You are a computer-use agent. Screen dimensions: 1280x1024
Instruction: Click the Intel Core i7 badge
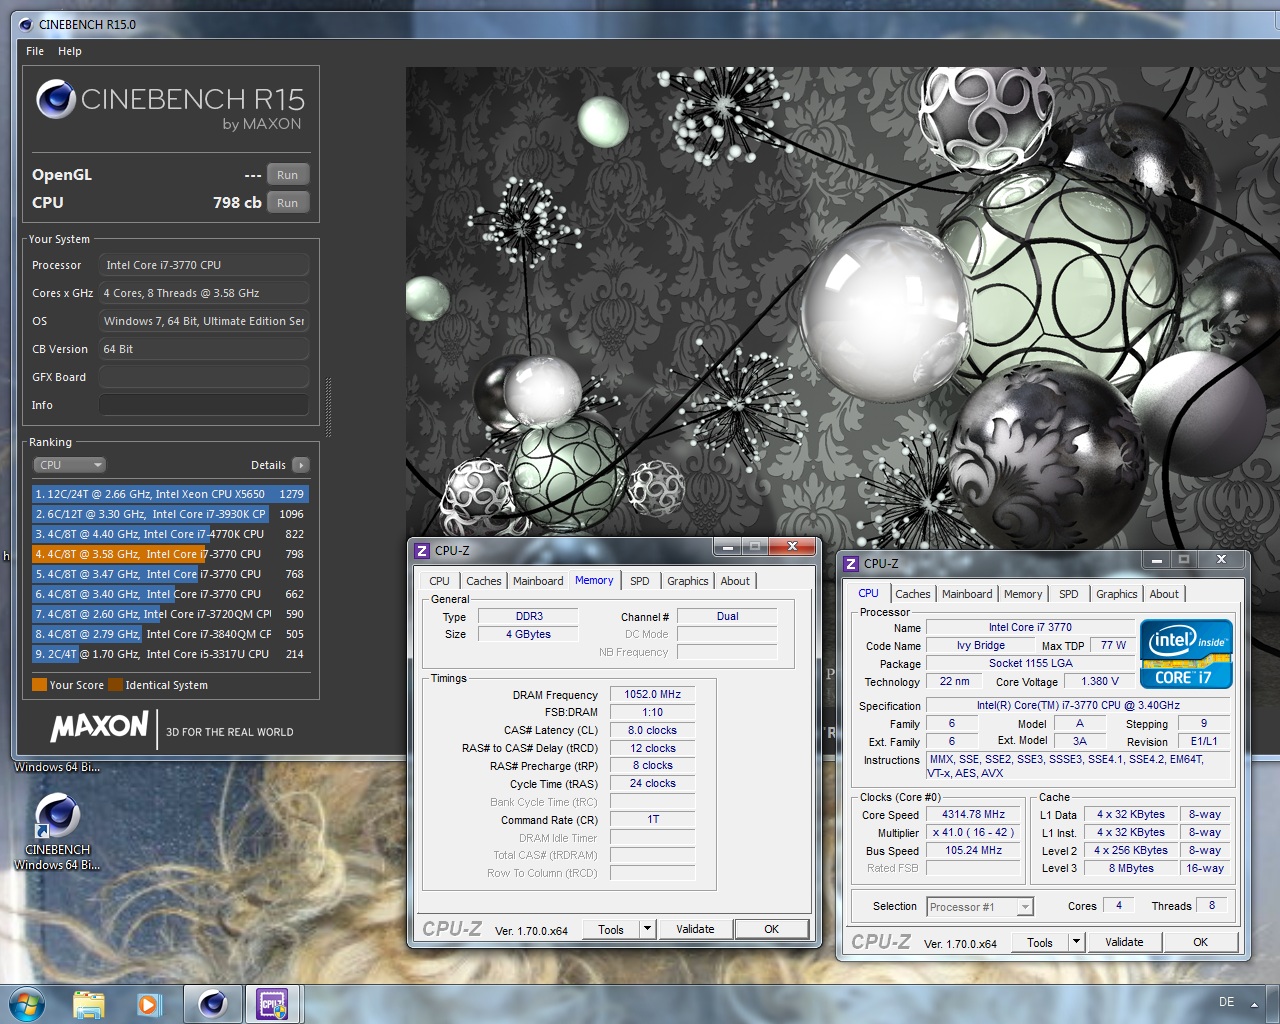point(1186,654)
